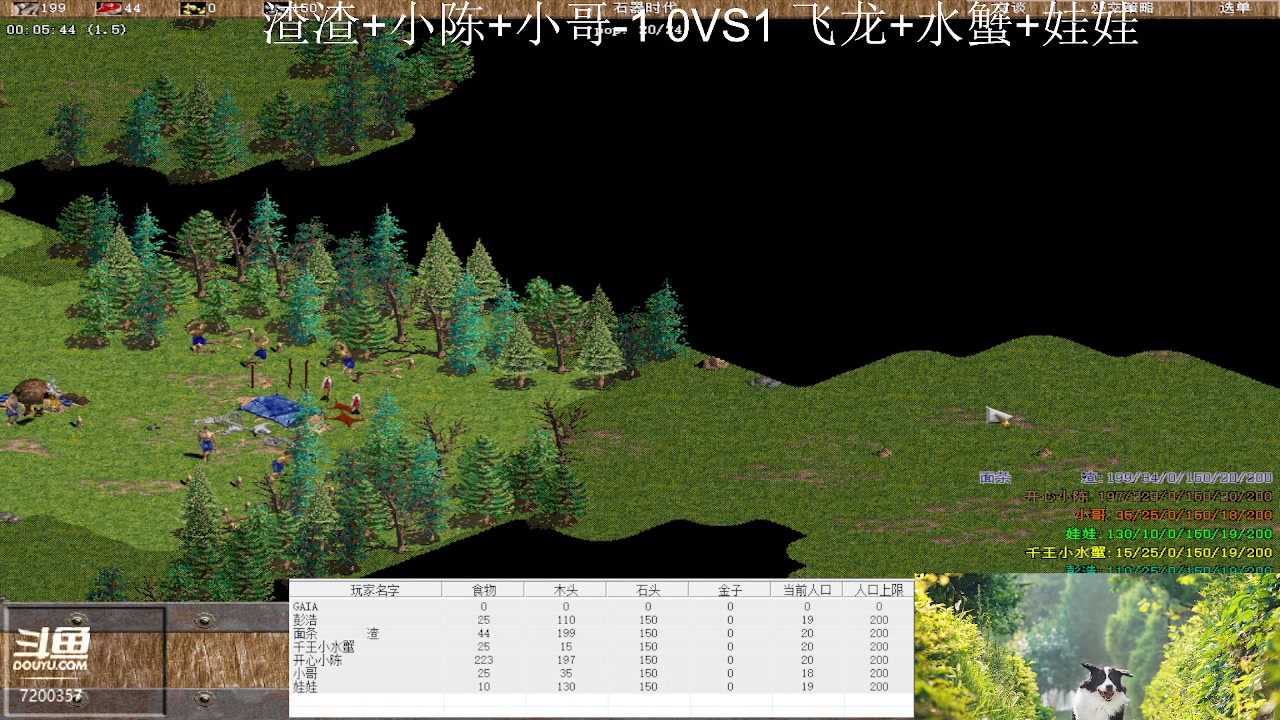The image size is (1280, 720).
Task: Select player name 彭浩 in the table
Action: click(x=305, y=620)
